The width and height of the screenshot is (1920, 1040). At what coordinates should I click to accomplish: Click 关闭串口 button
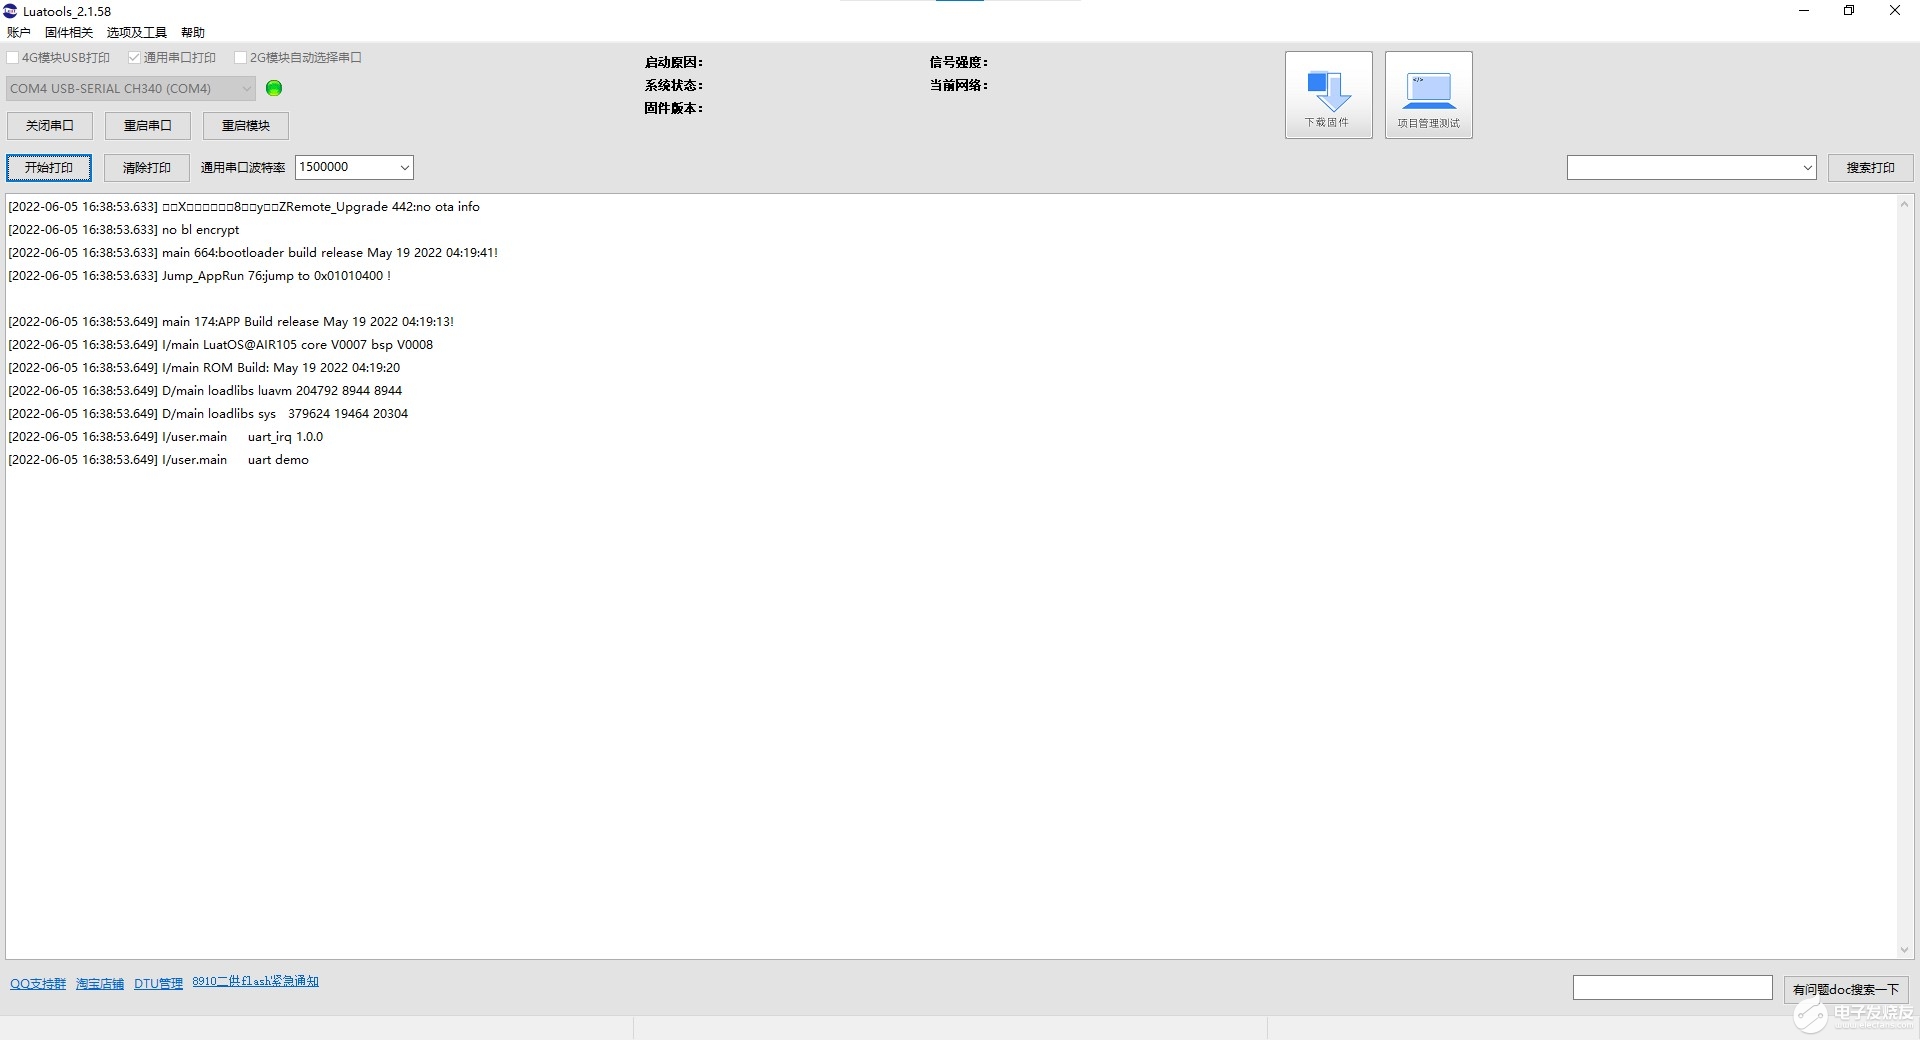coord(50,125)
